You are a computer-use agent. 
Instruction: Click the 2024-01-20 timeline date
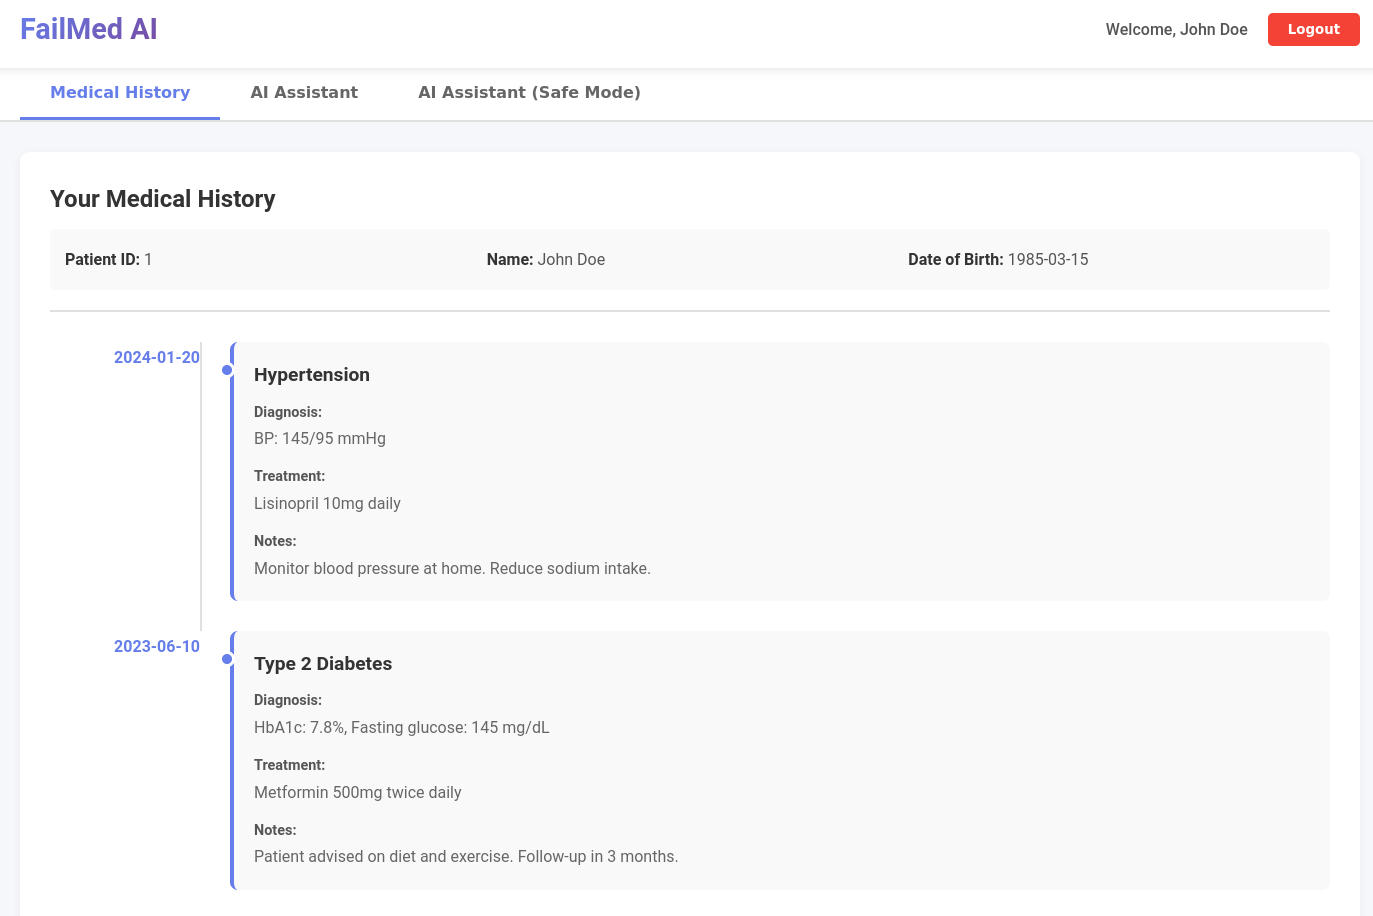[156, 358]
